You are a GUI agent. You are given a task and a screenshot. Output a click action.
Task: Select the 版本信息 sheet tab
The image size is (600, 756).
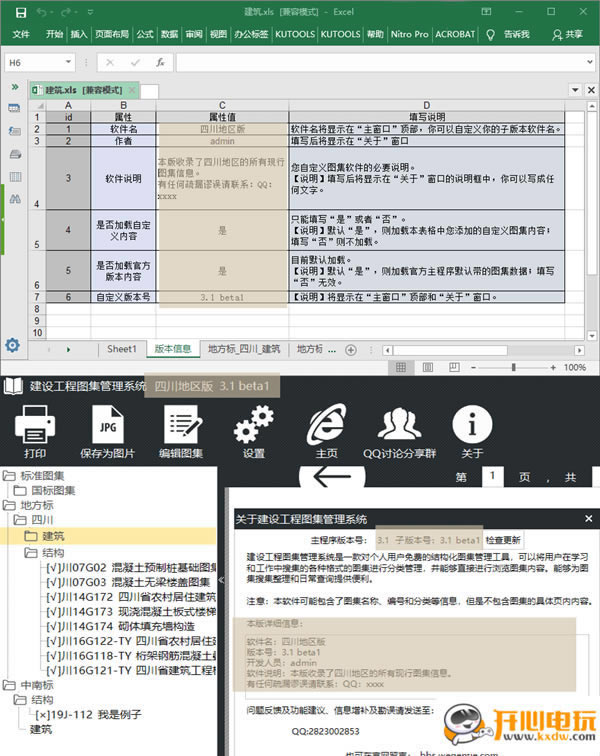[x=173, y=349]
